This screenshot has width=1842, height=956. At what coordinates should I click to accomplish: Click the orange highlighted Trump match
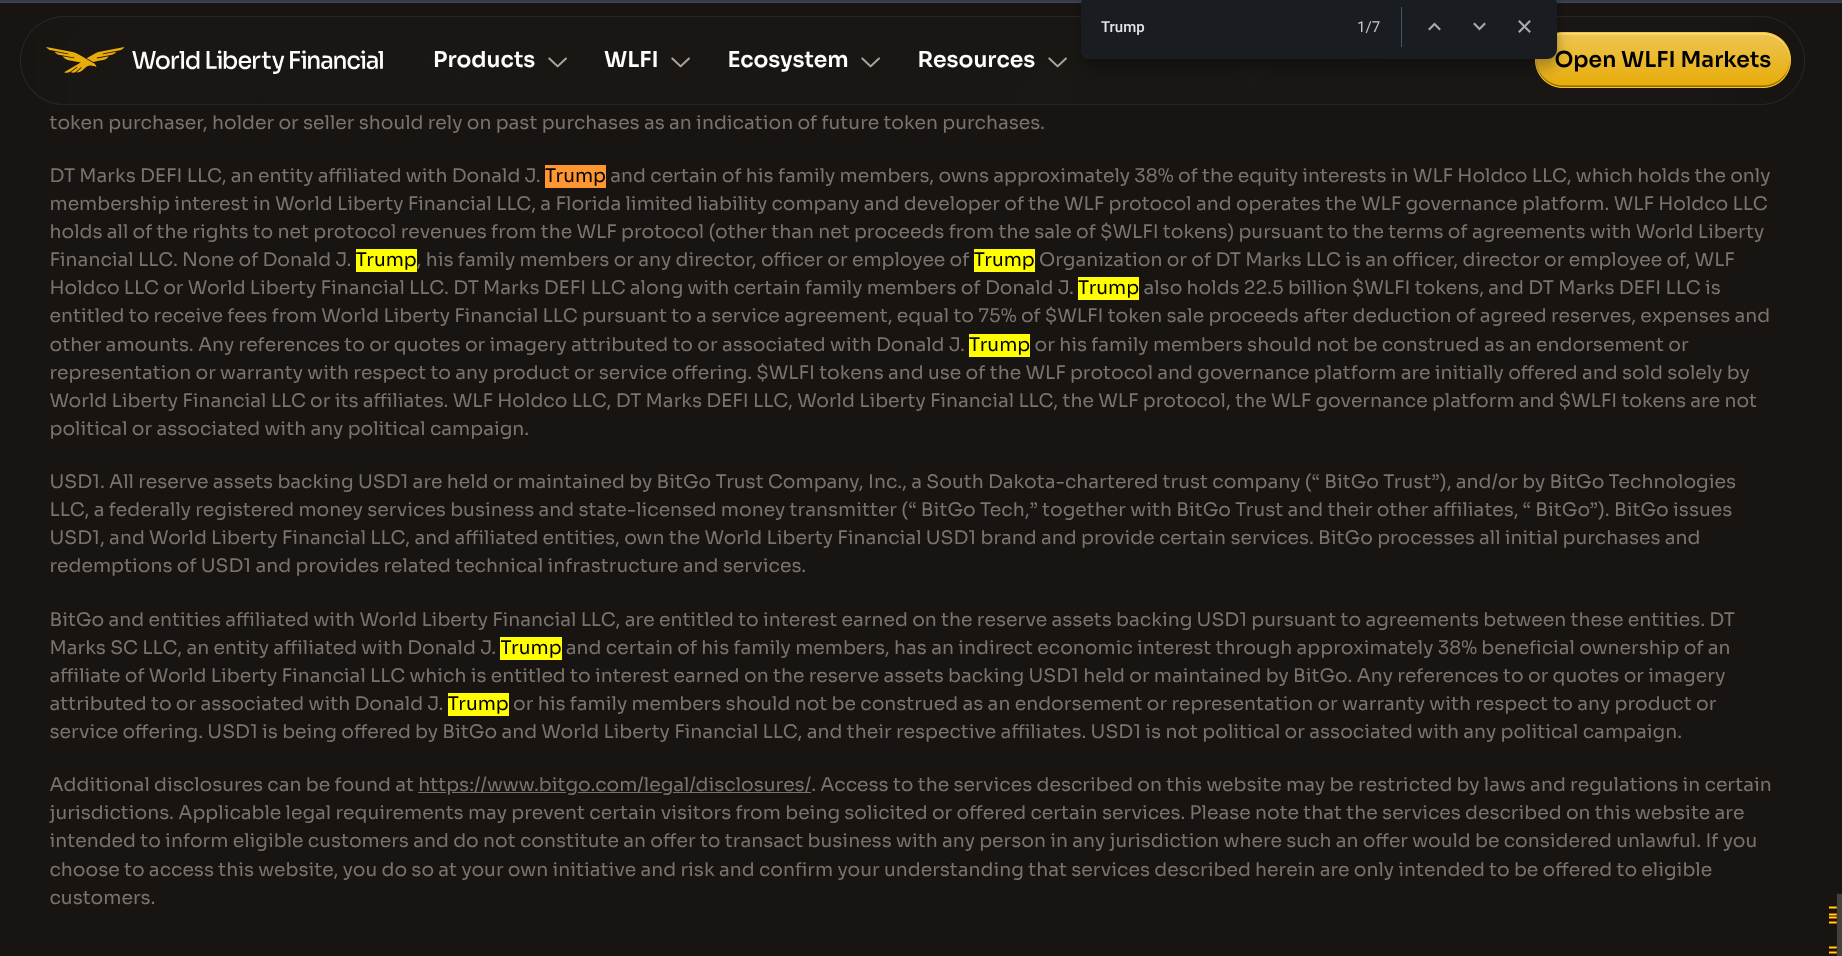[x=575, y=176]
